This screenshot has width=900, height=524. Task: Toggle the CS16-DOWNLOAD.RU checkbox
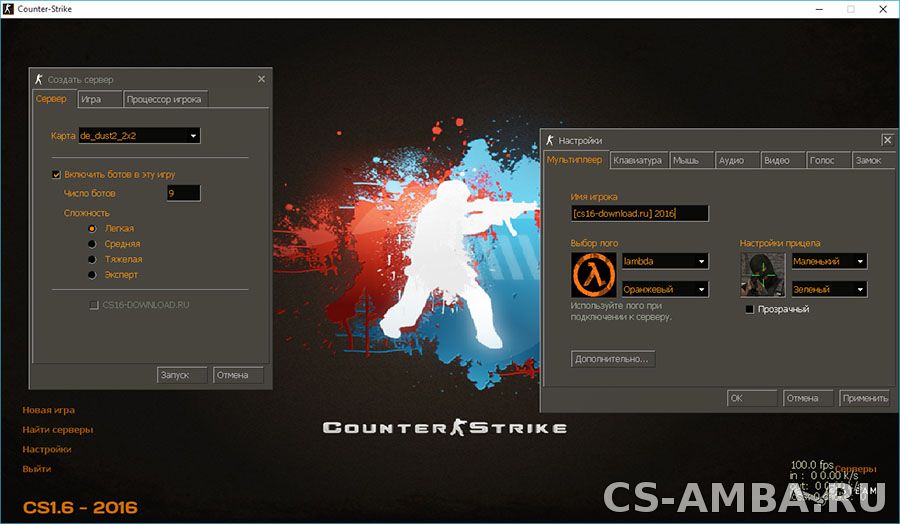point(94,305)
